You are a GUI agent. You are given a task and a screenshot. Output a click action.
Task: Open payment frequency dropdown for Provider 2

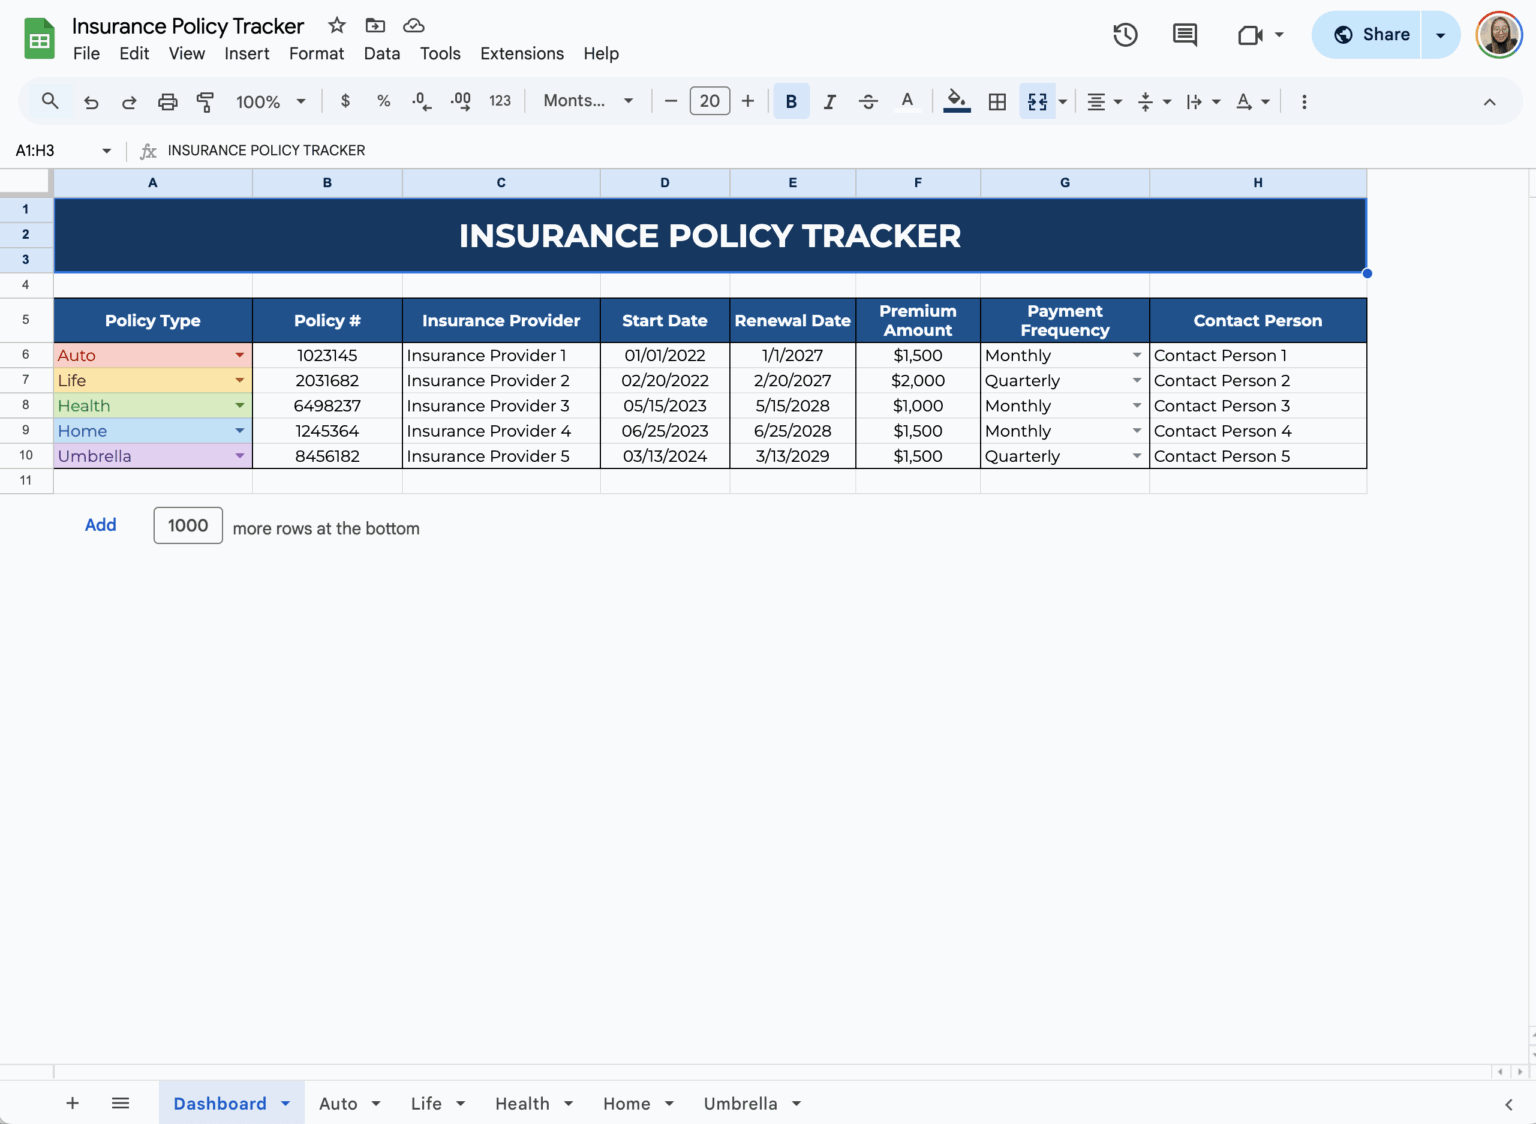pos(1137,380)
